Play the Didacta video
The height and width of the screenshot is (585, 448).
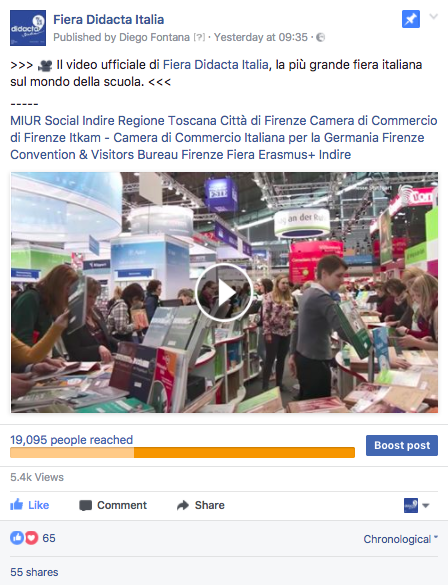(224, 292)
